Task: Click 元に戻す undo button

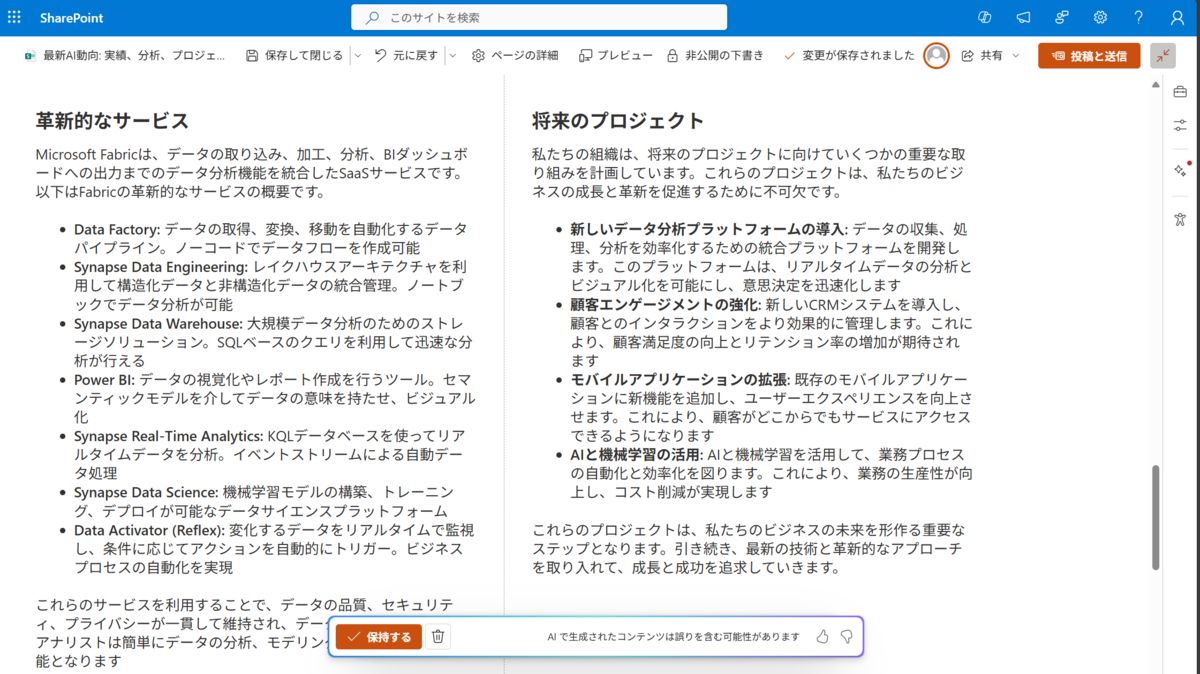Action: click(406, 56)
